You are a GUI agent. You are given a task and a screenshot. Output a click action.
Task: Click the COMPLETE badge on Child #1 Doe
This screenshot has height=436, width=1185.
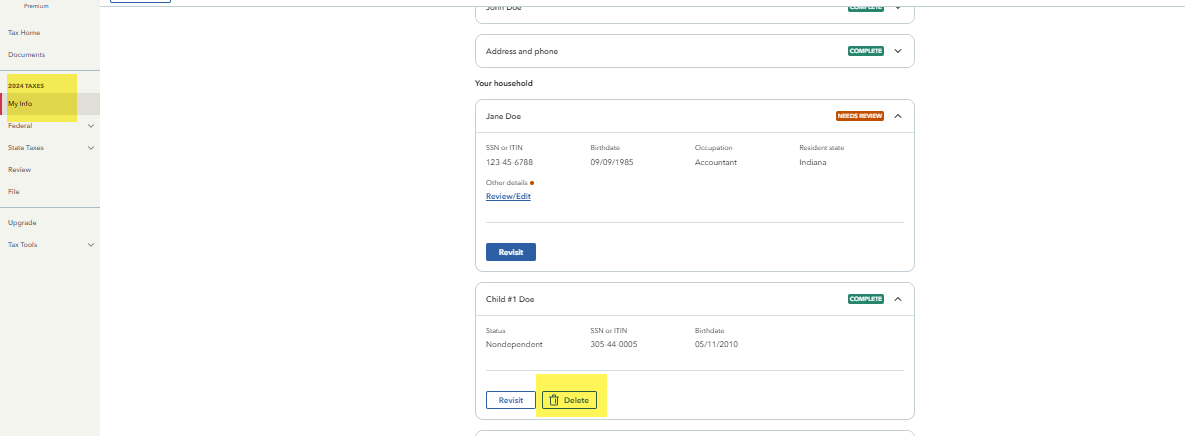click(866, 299)
